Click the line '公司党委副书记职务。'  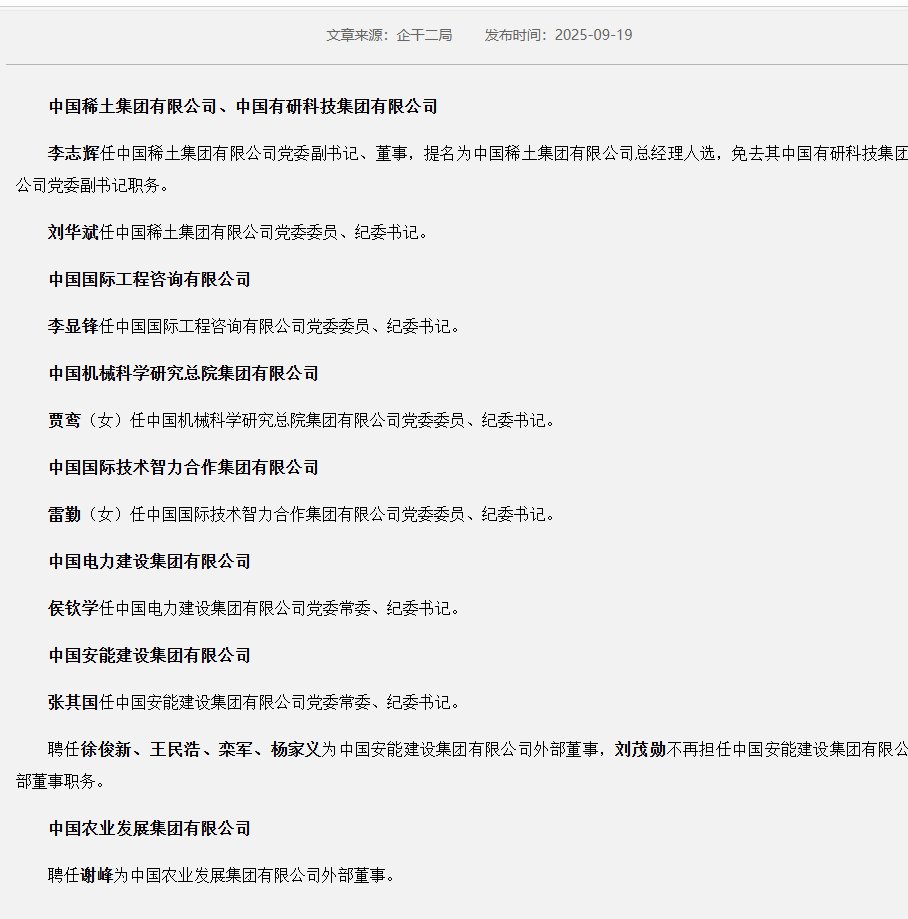[92, 186]
